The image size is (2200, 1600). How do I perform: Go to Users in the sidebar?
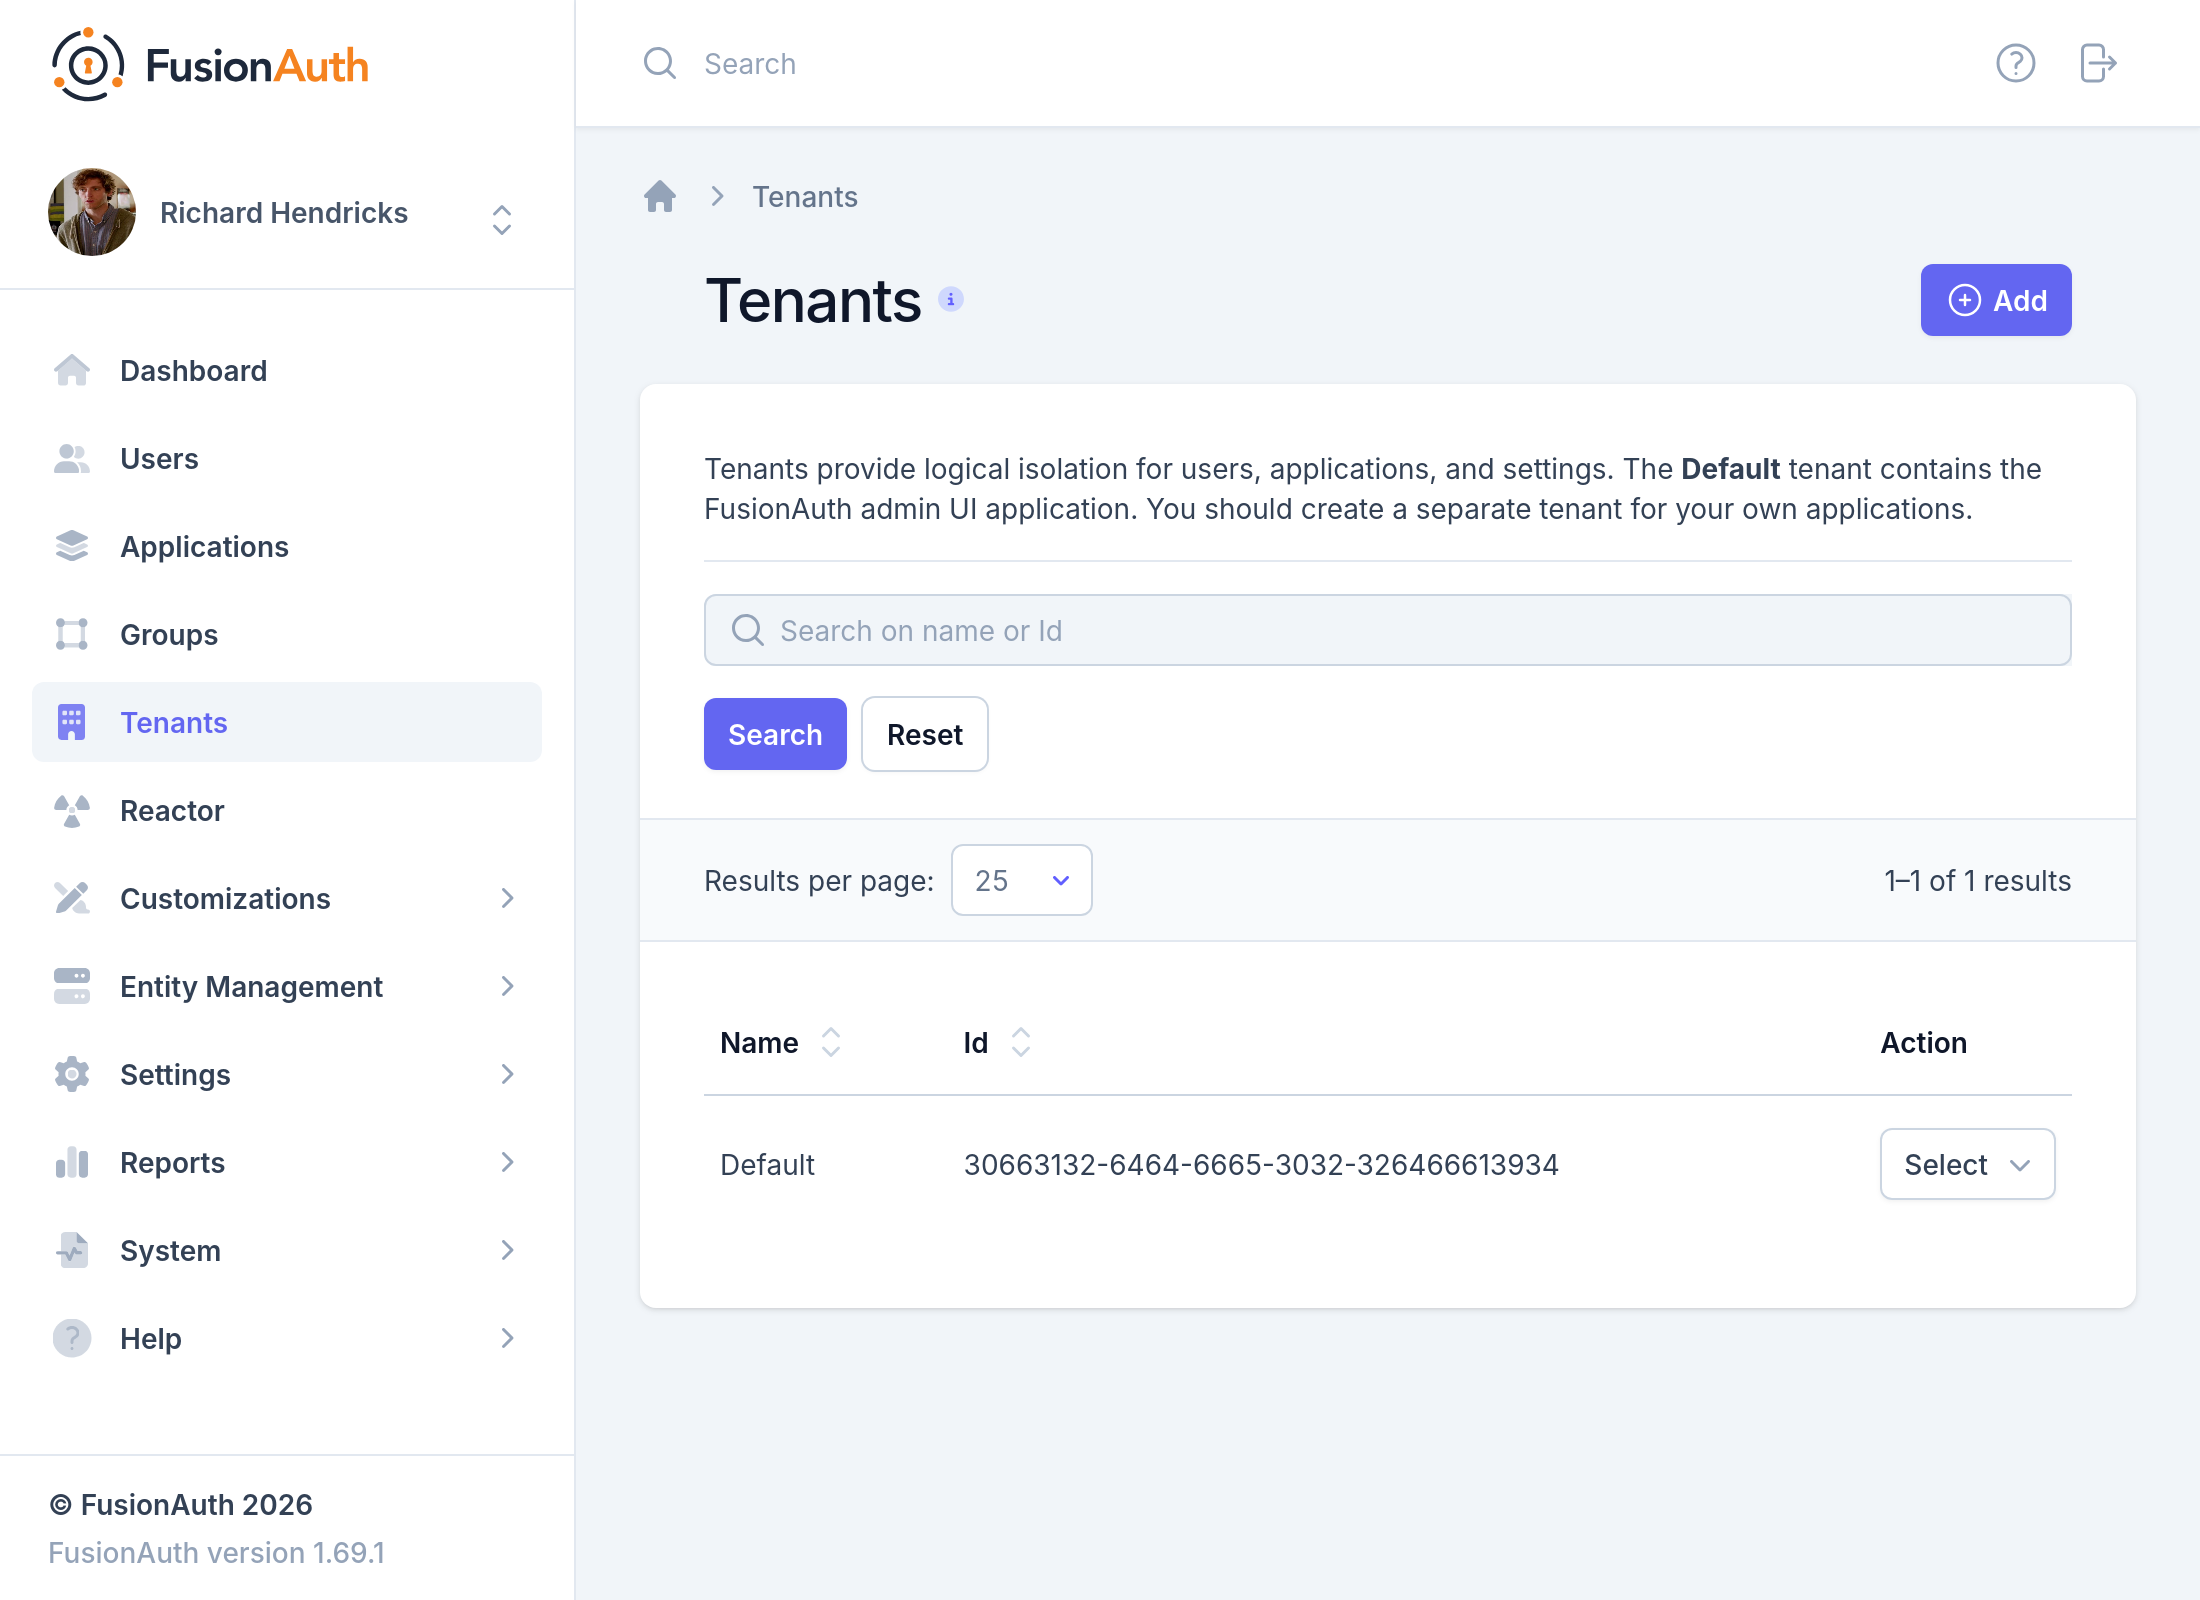(x=286, y=458)
